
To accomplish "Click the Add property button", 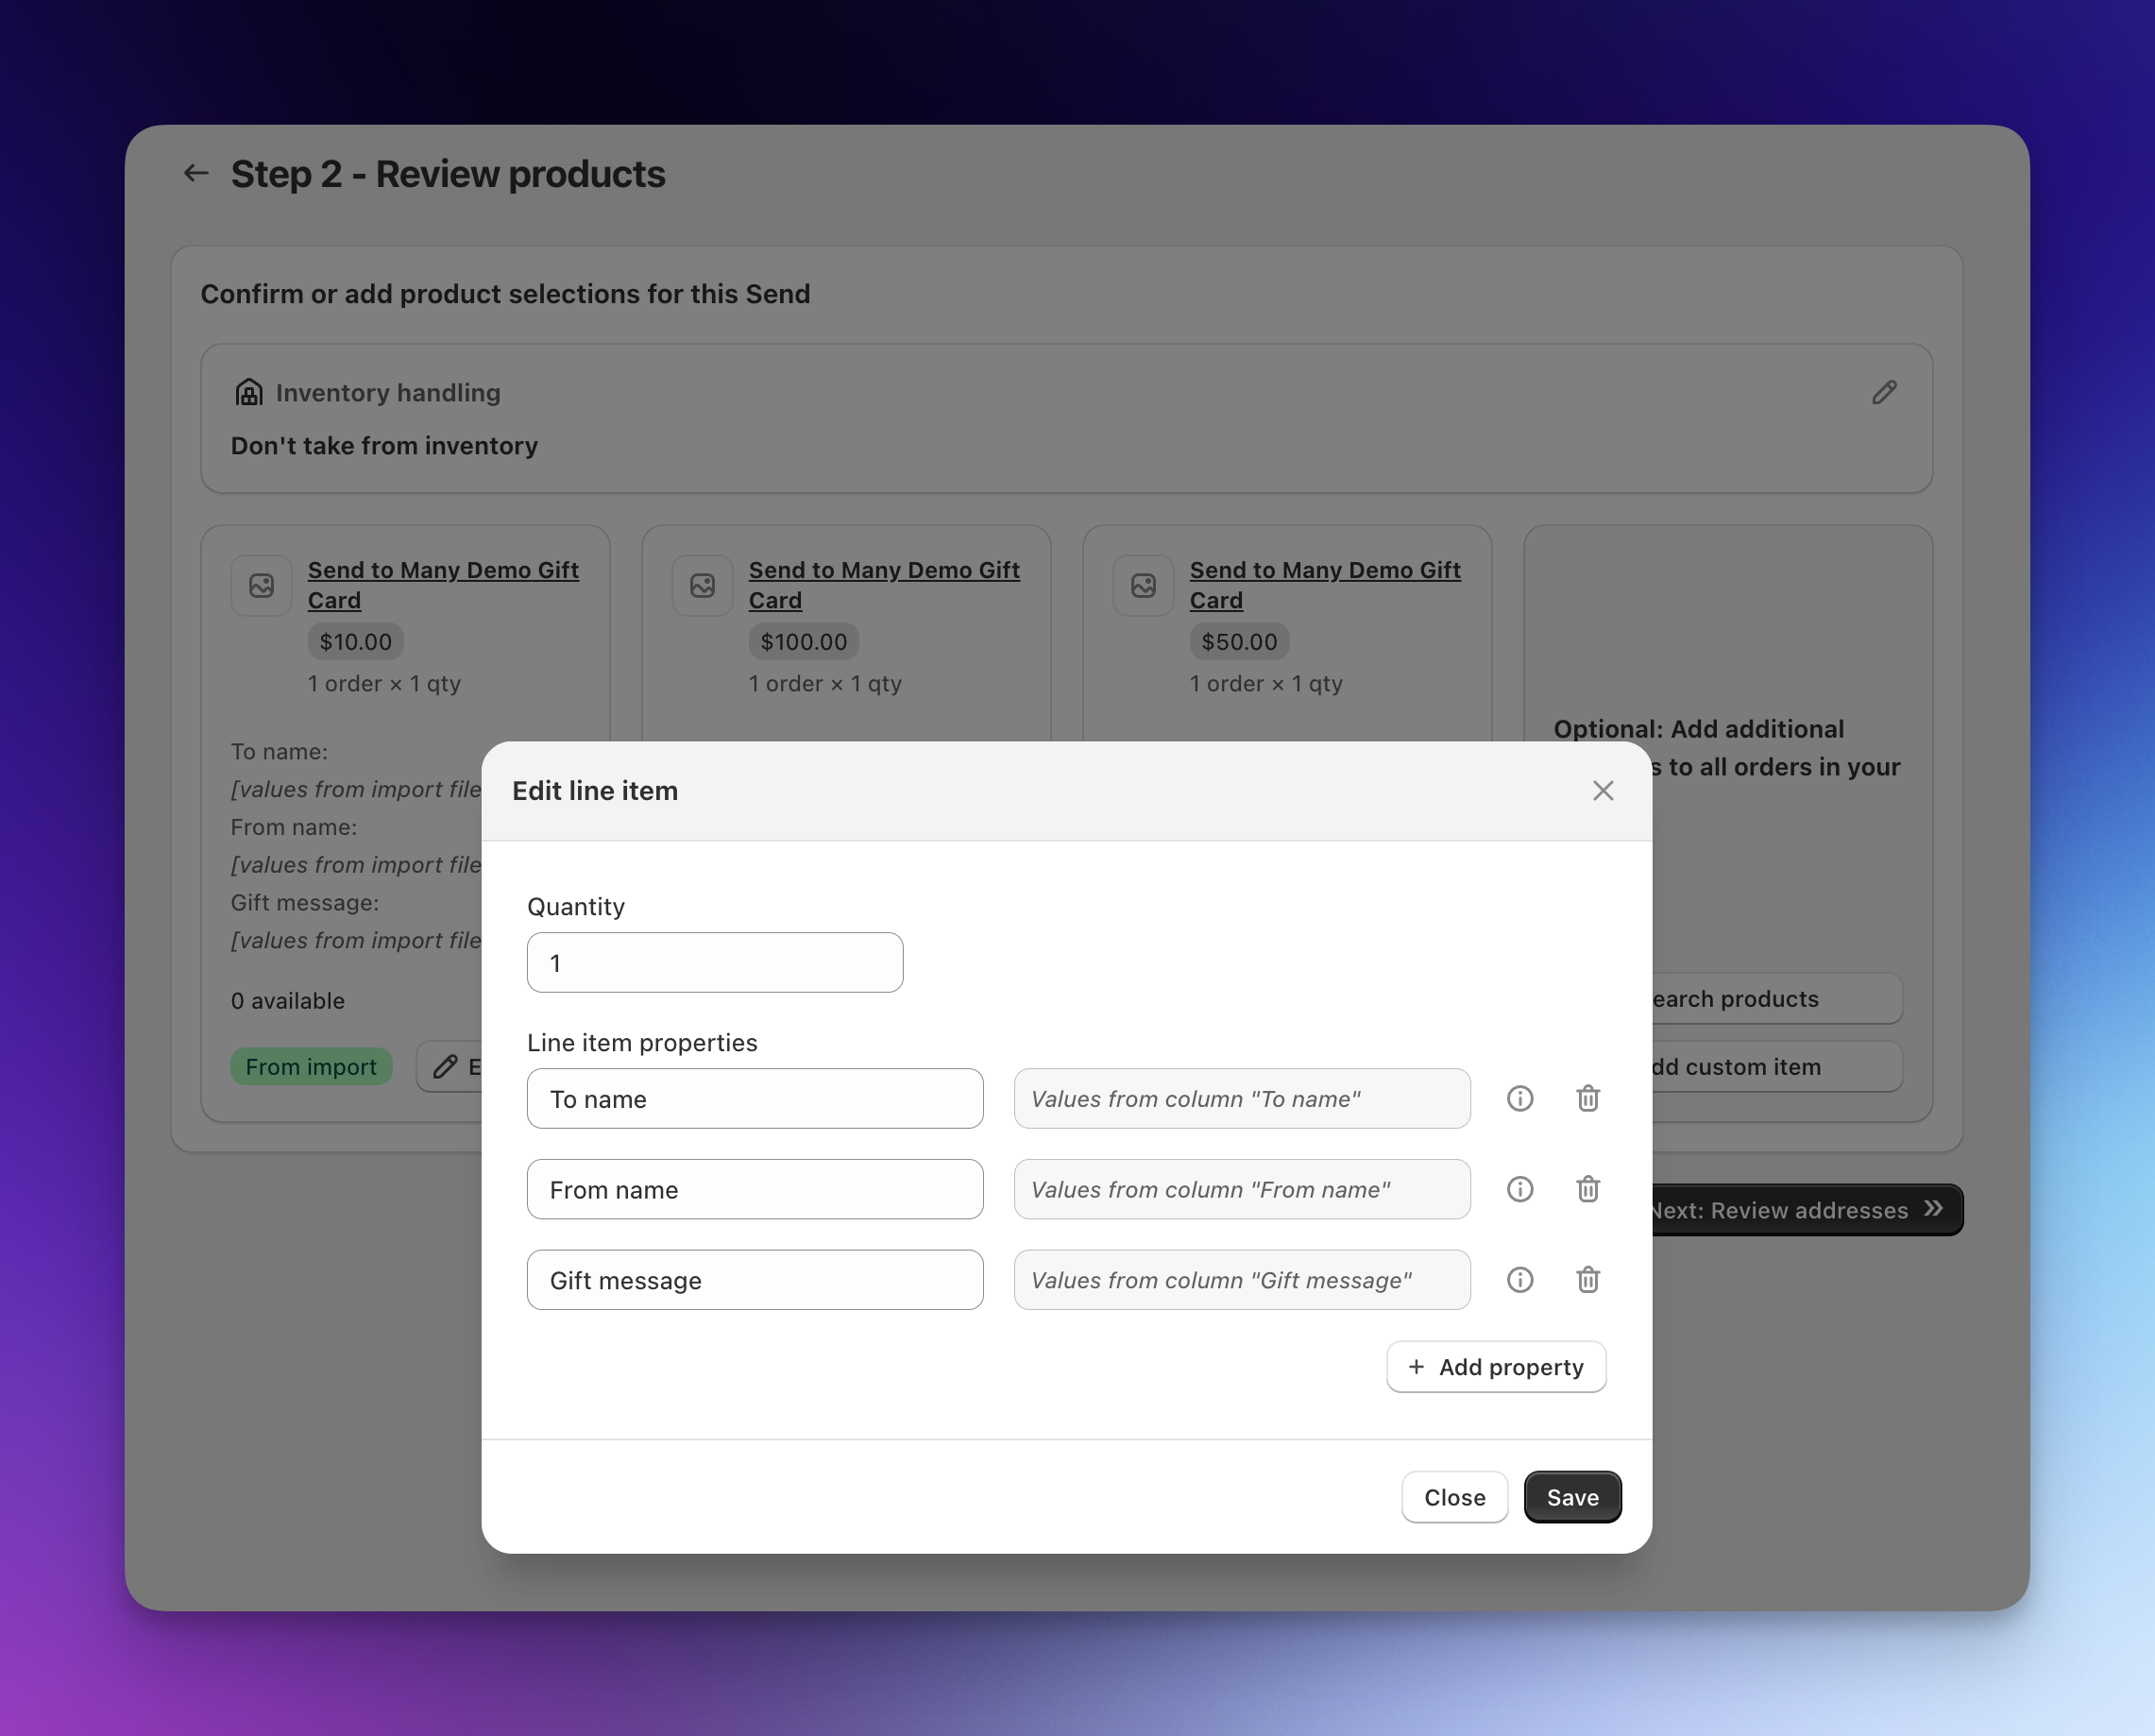I will coord(1496,1367).
